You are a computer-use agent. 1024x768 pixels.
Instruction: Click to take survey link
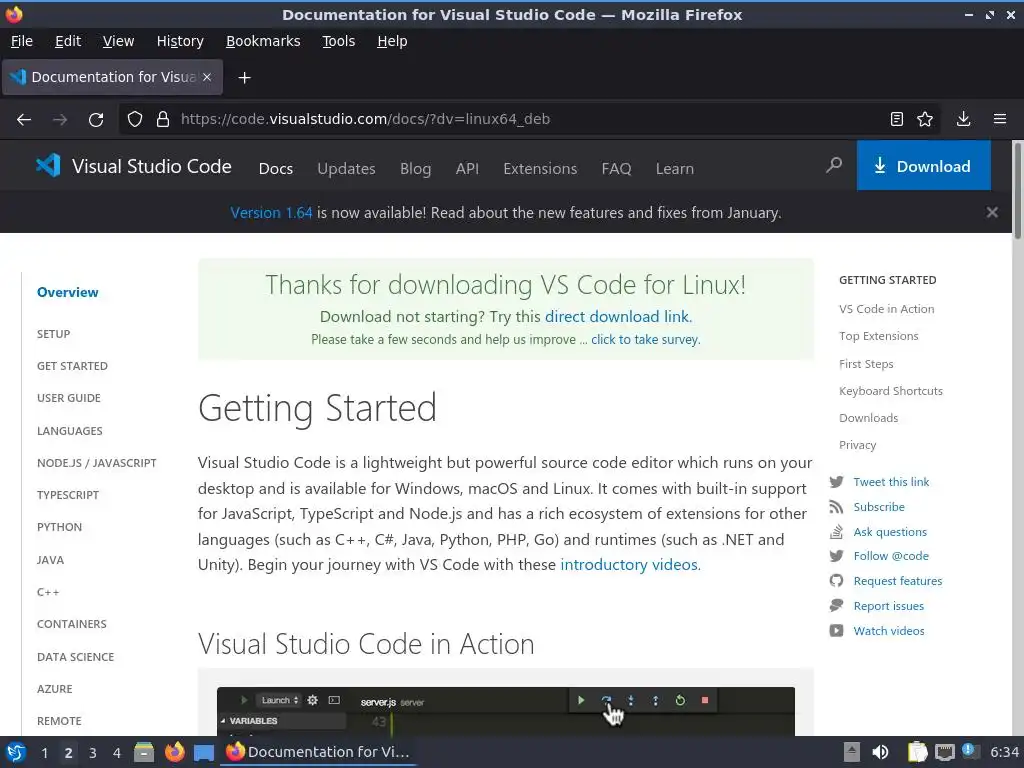645,340
